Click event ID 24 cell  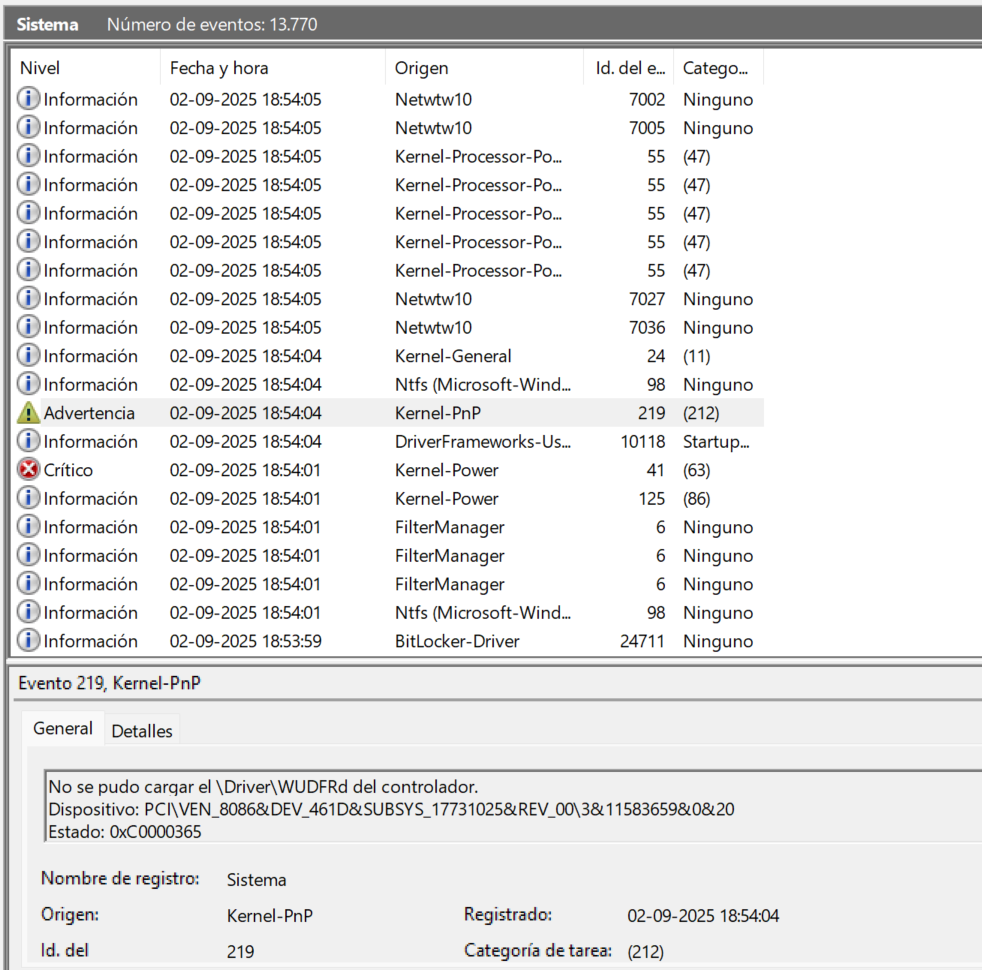[x=656, y=356]
